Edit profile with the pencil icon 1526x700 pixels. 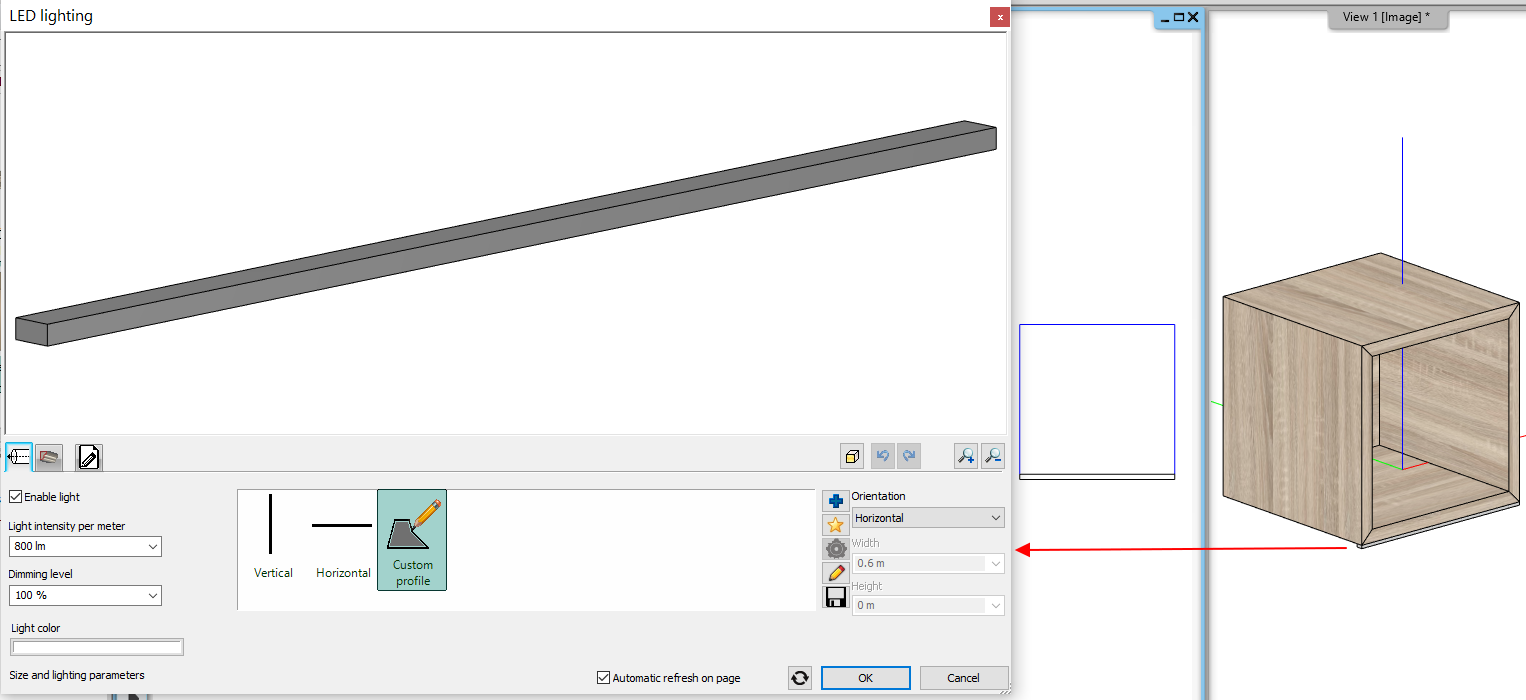[x=835, y=573]
